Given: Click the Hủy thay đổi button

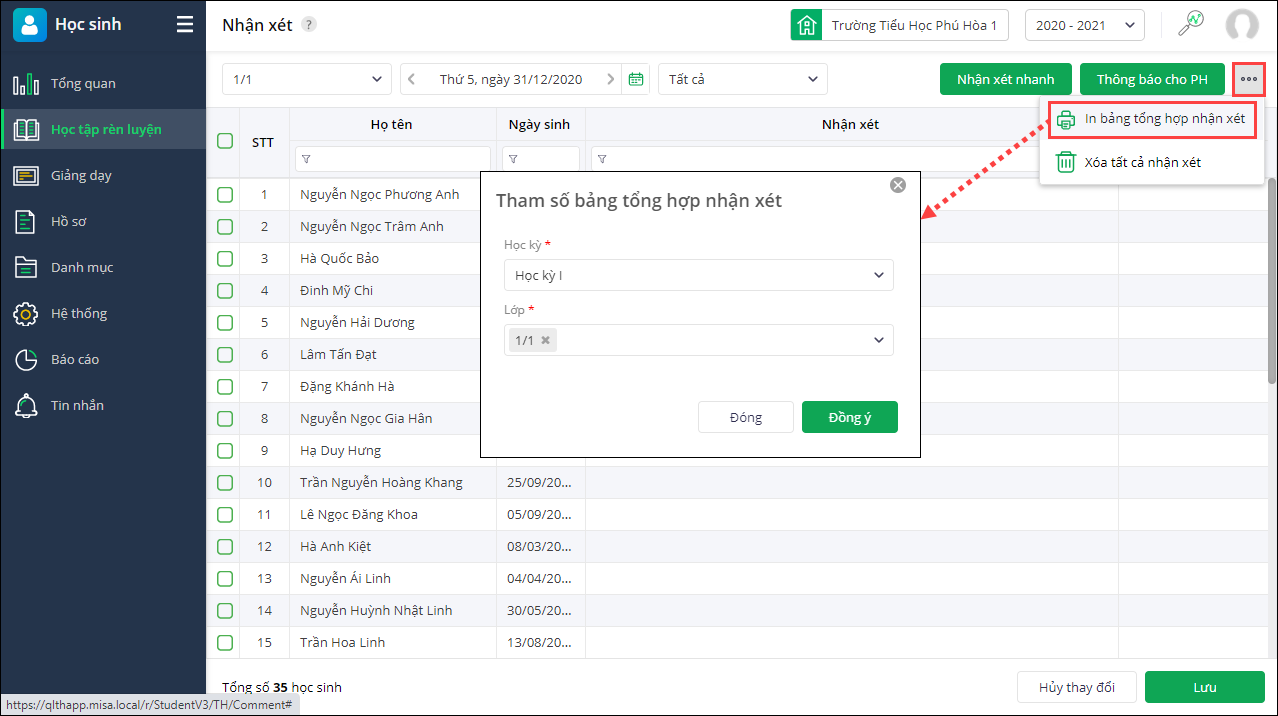Looking at the screenshot, I should (1077, 687).
